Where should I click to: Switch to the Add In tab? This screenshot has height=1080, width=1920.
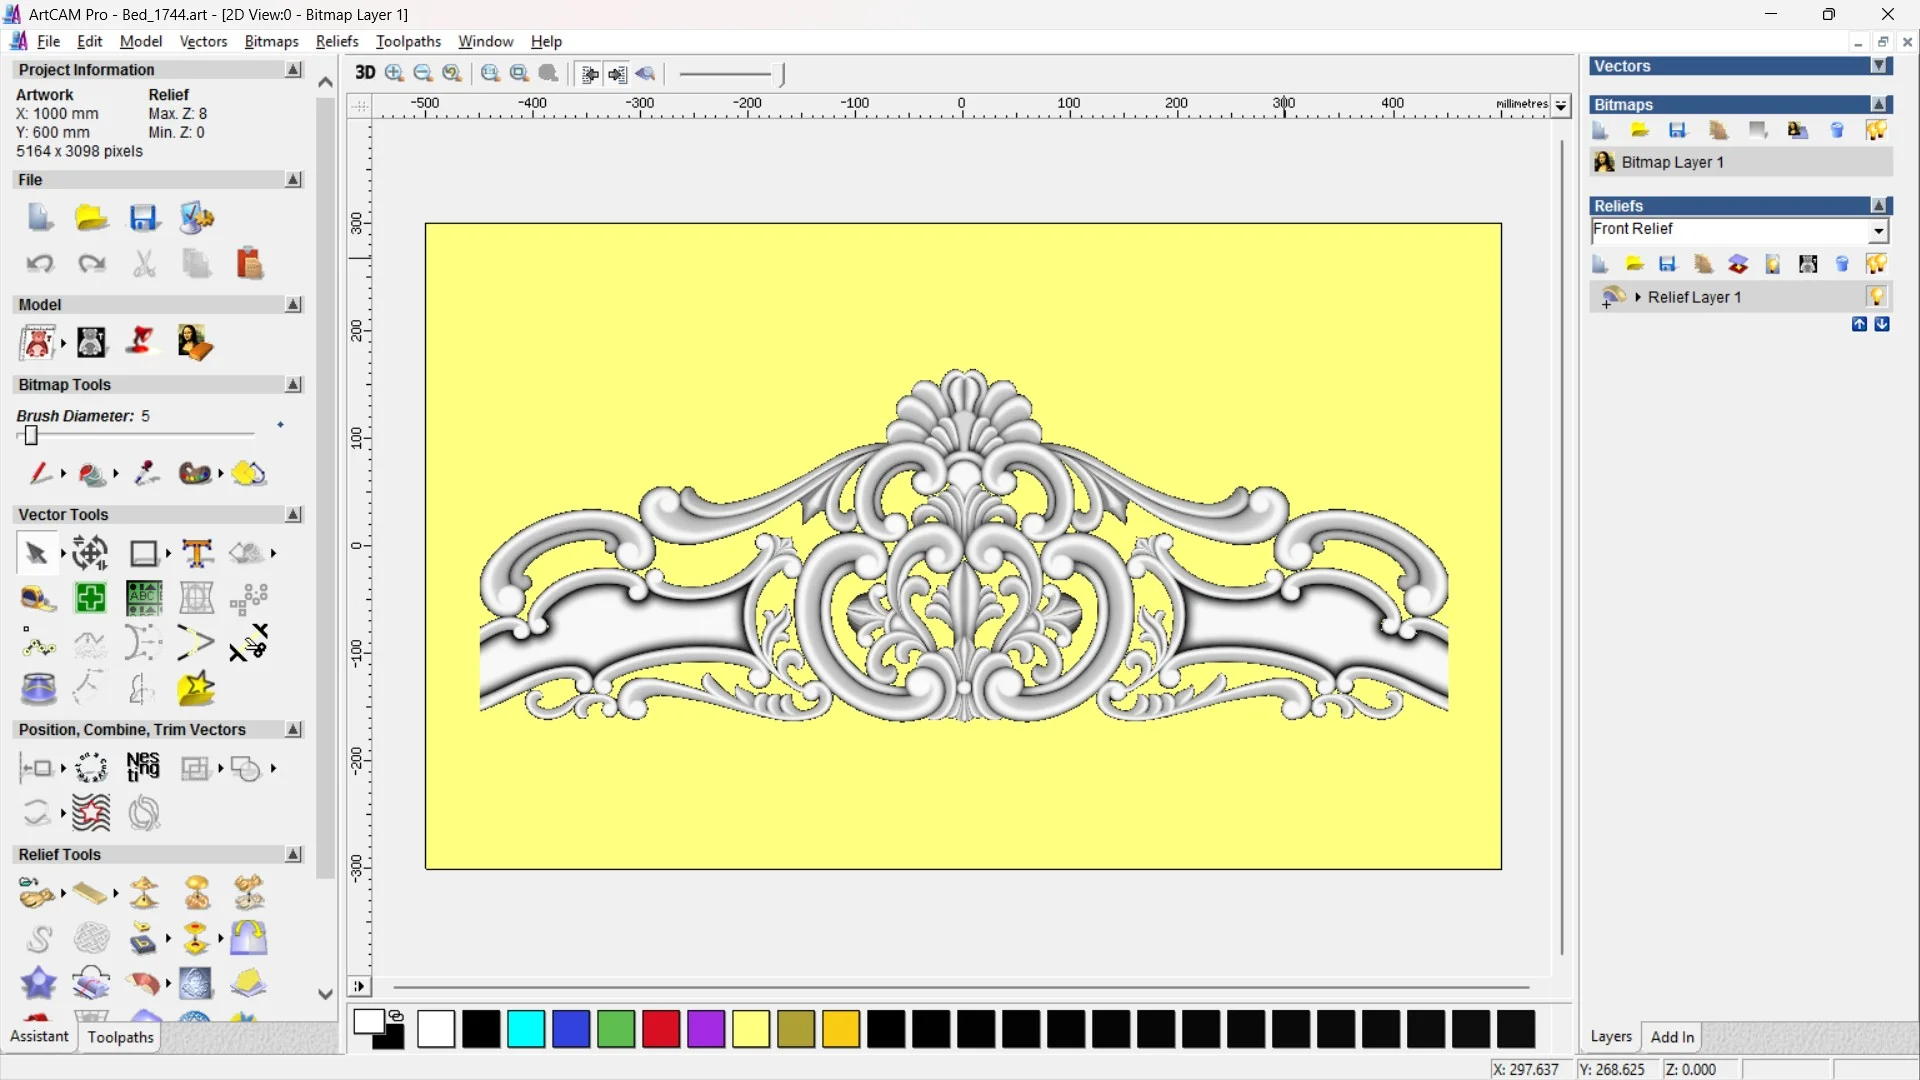pyautogui.click(x=1672, y=1037)
